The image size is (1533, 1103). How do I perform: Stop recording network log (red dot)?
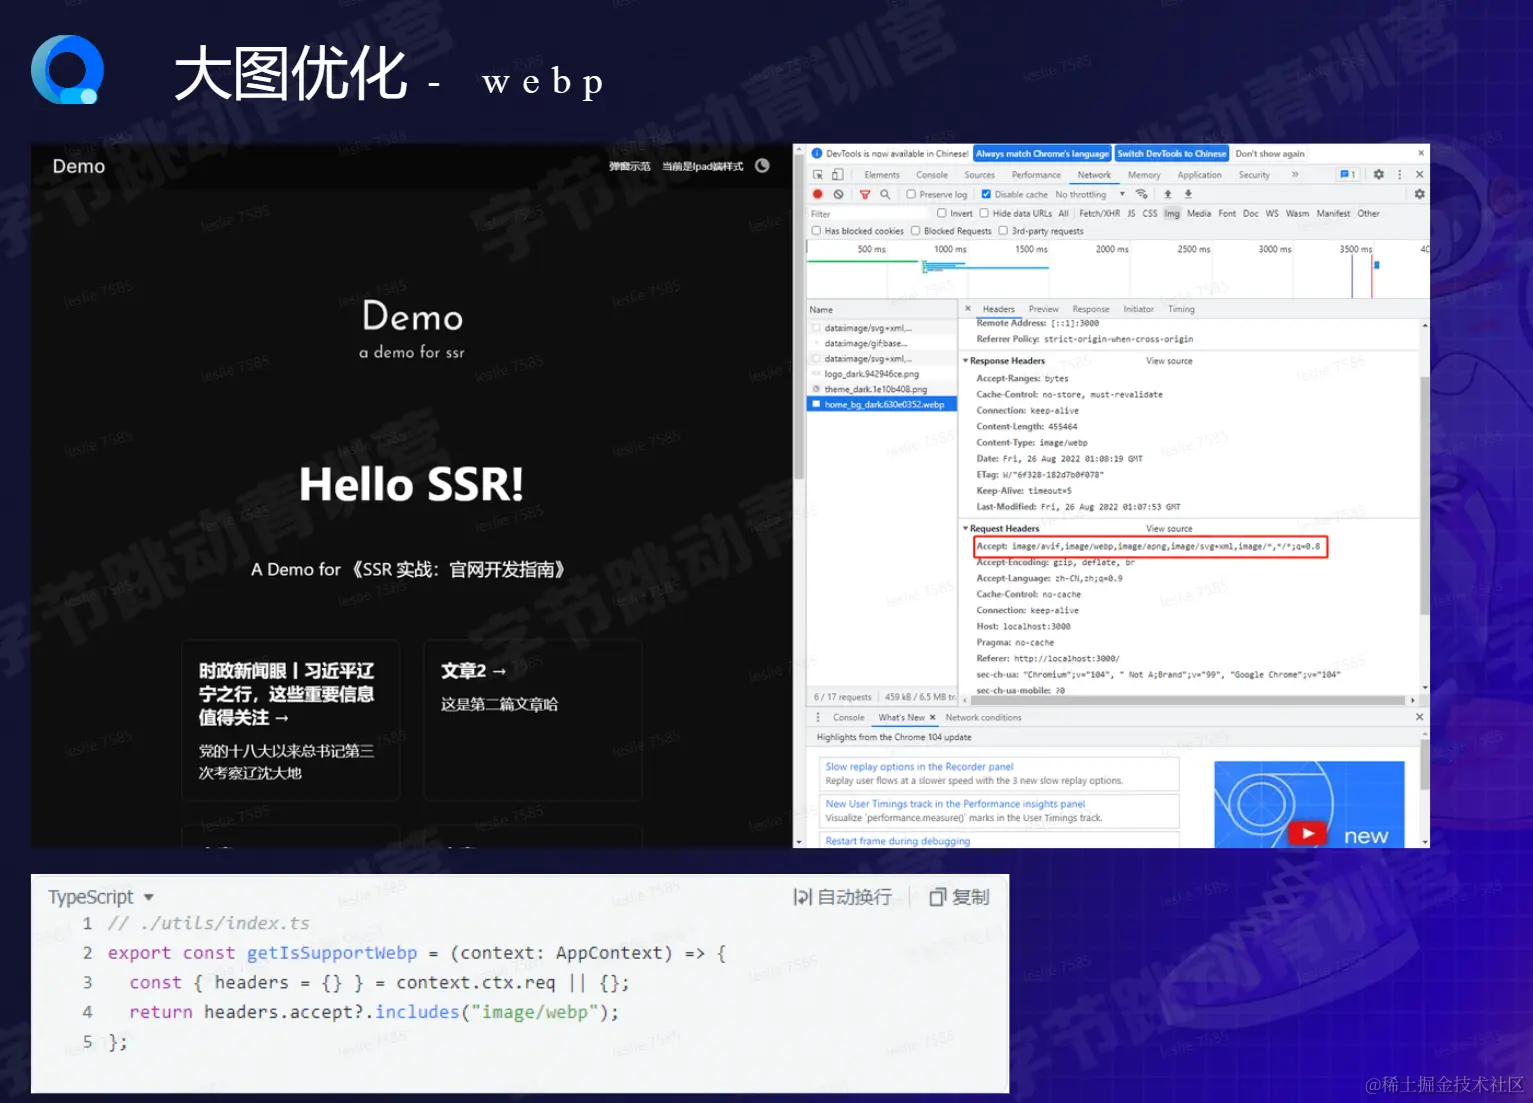(818, 194)
